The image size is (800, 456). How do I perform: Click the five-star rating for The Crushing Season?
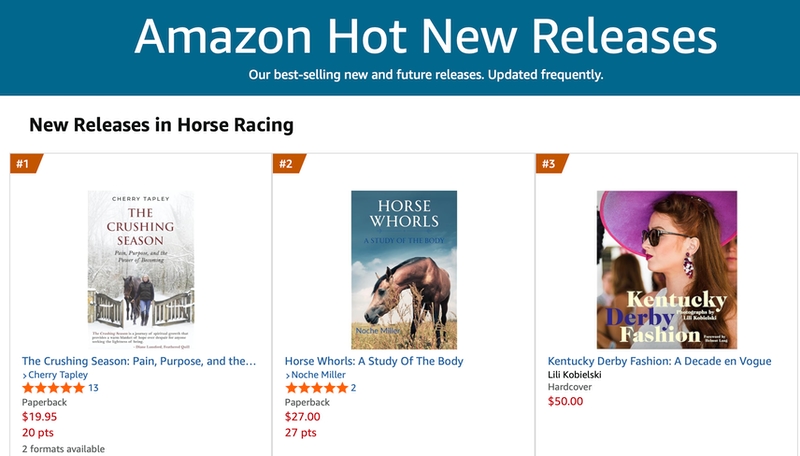[x=54, y=388]
